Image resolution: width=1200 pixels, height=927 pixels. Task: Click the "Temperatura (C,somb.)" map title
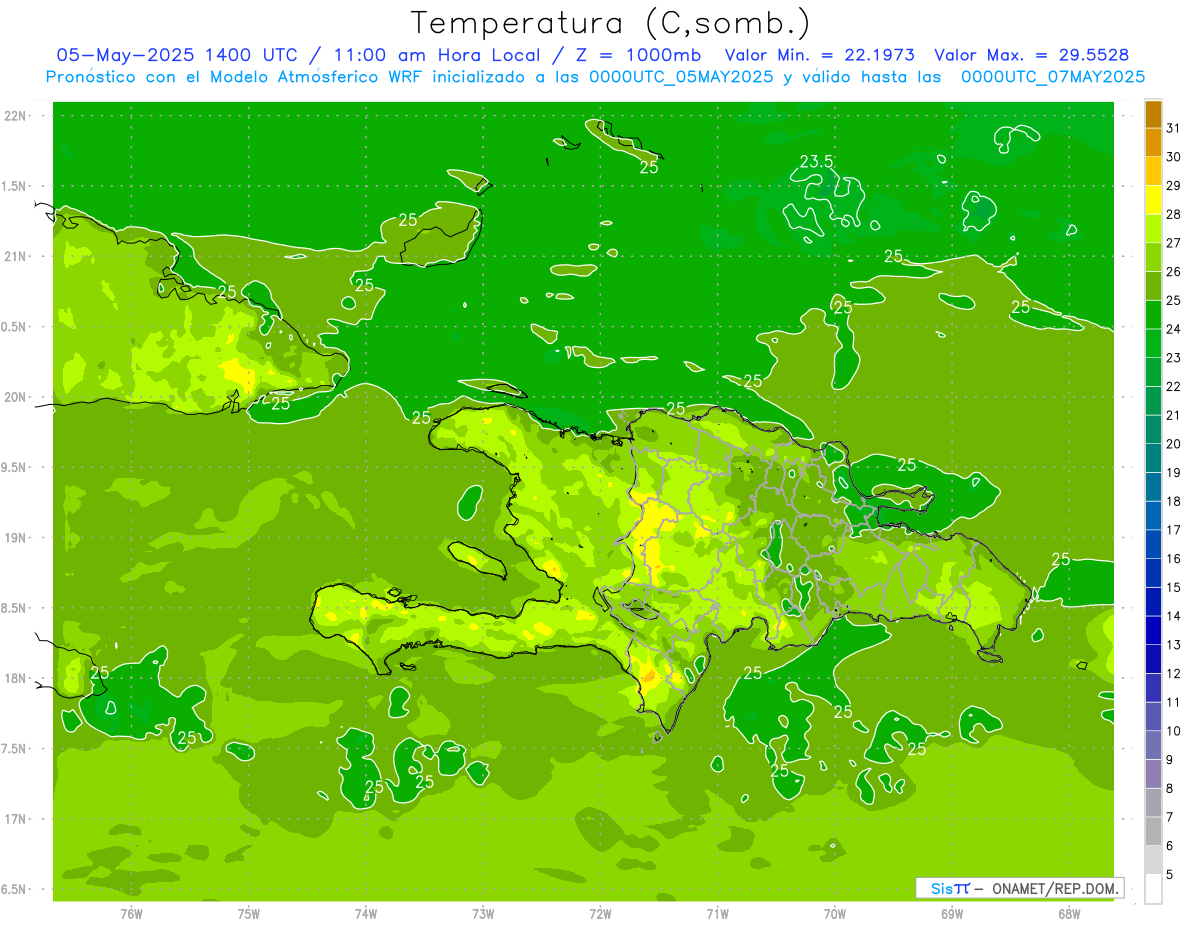[x=611, y=22]
